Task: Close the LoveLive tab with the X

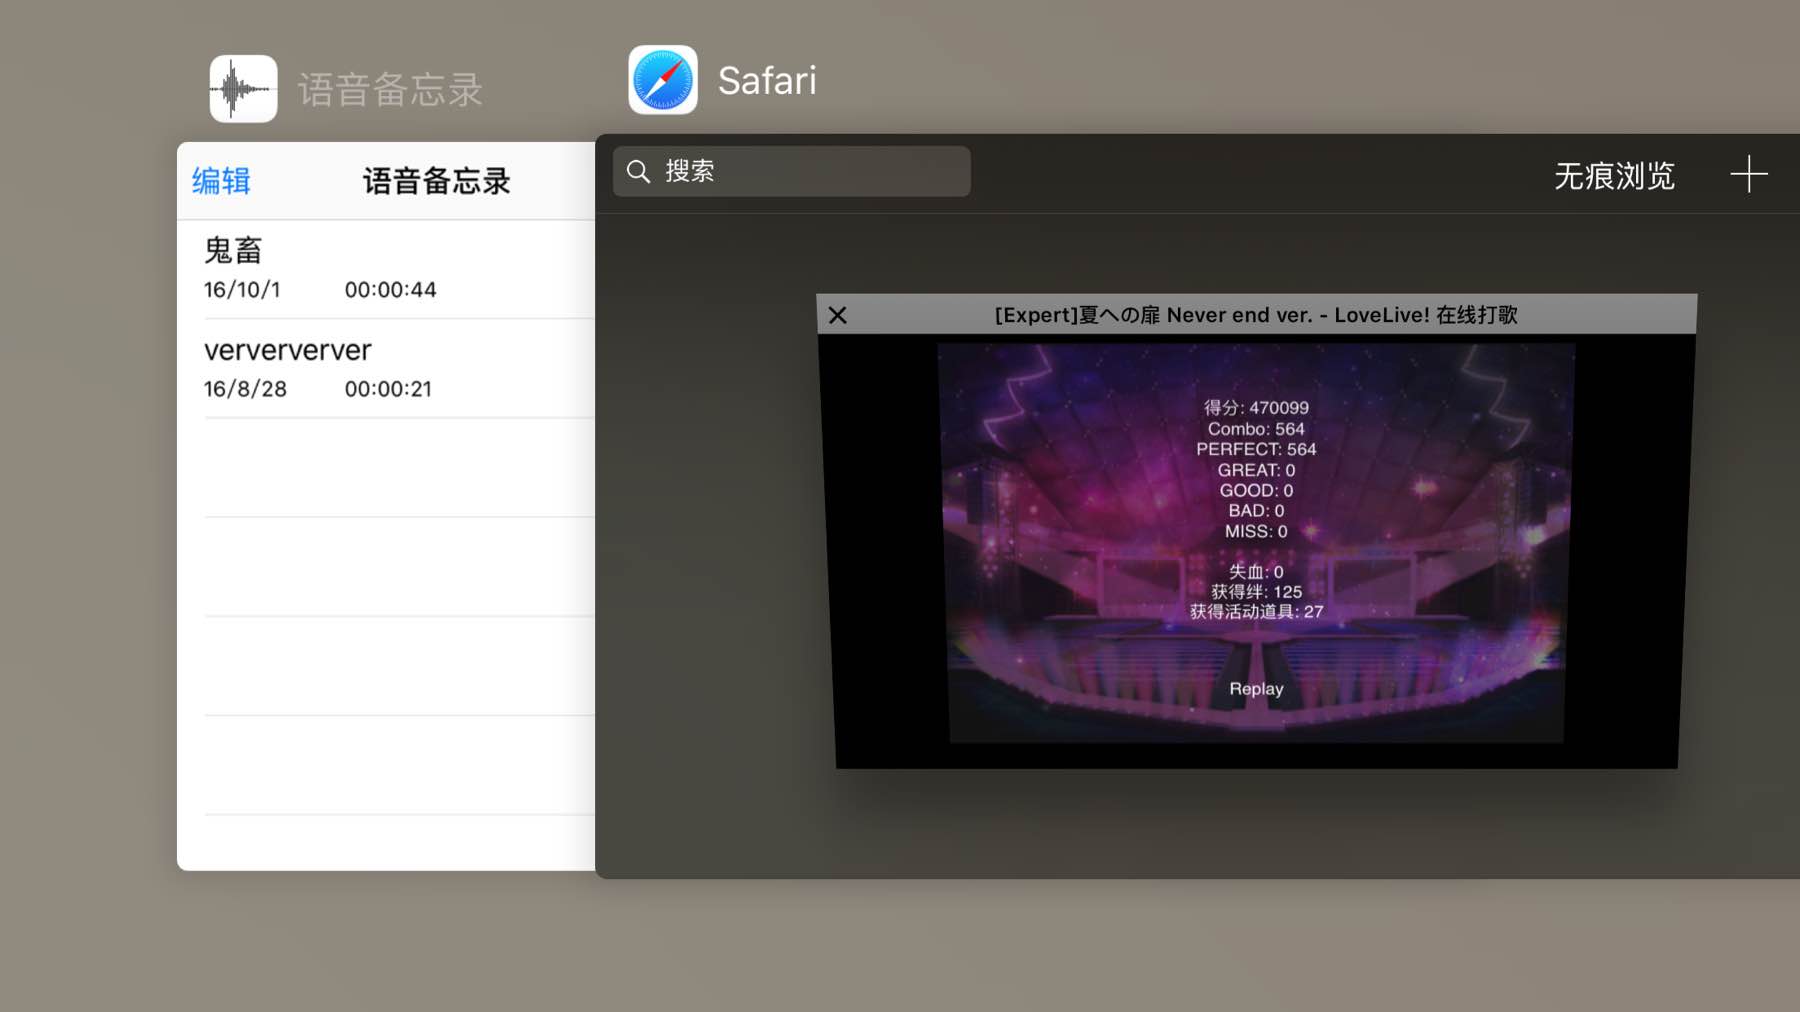Action: [838, 315]
